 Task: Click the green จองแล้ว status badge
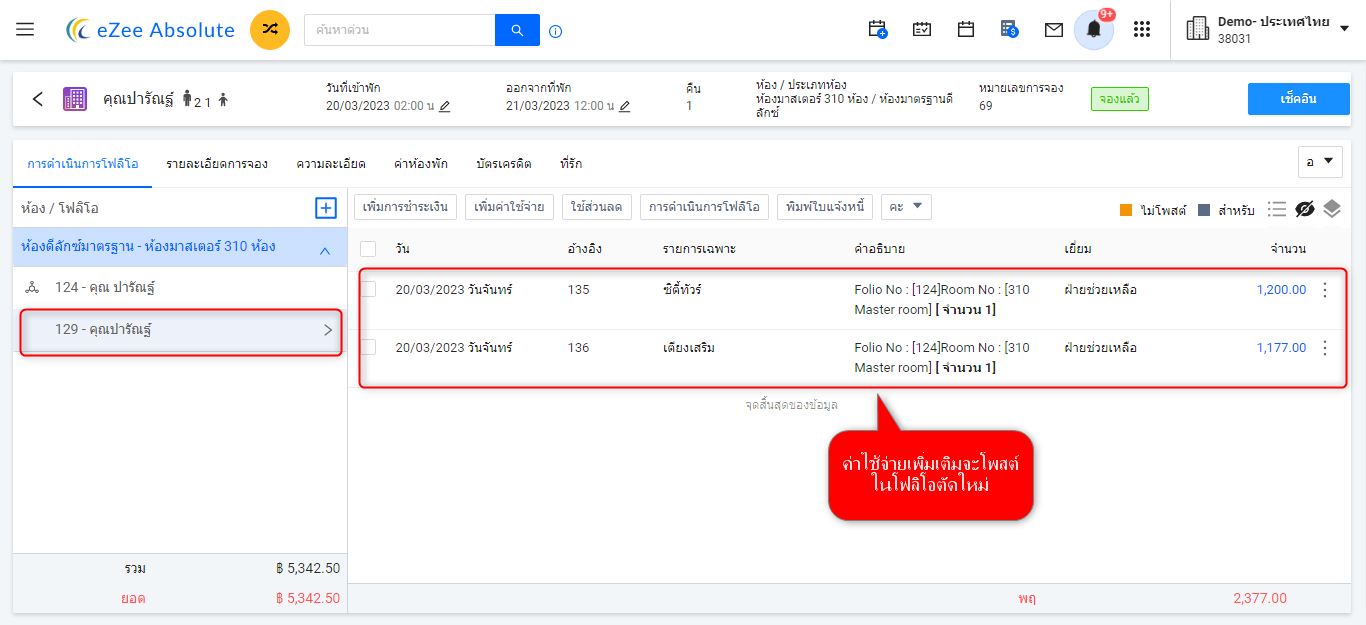tap(1120, 99)
